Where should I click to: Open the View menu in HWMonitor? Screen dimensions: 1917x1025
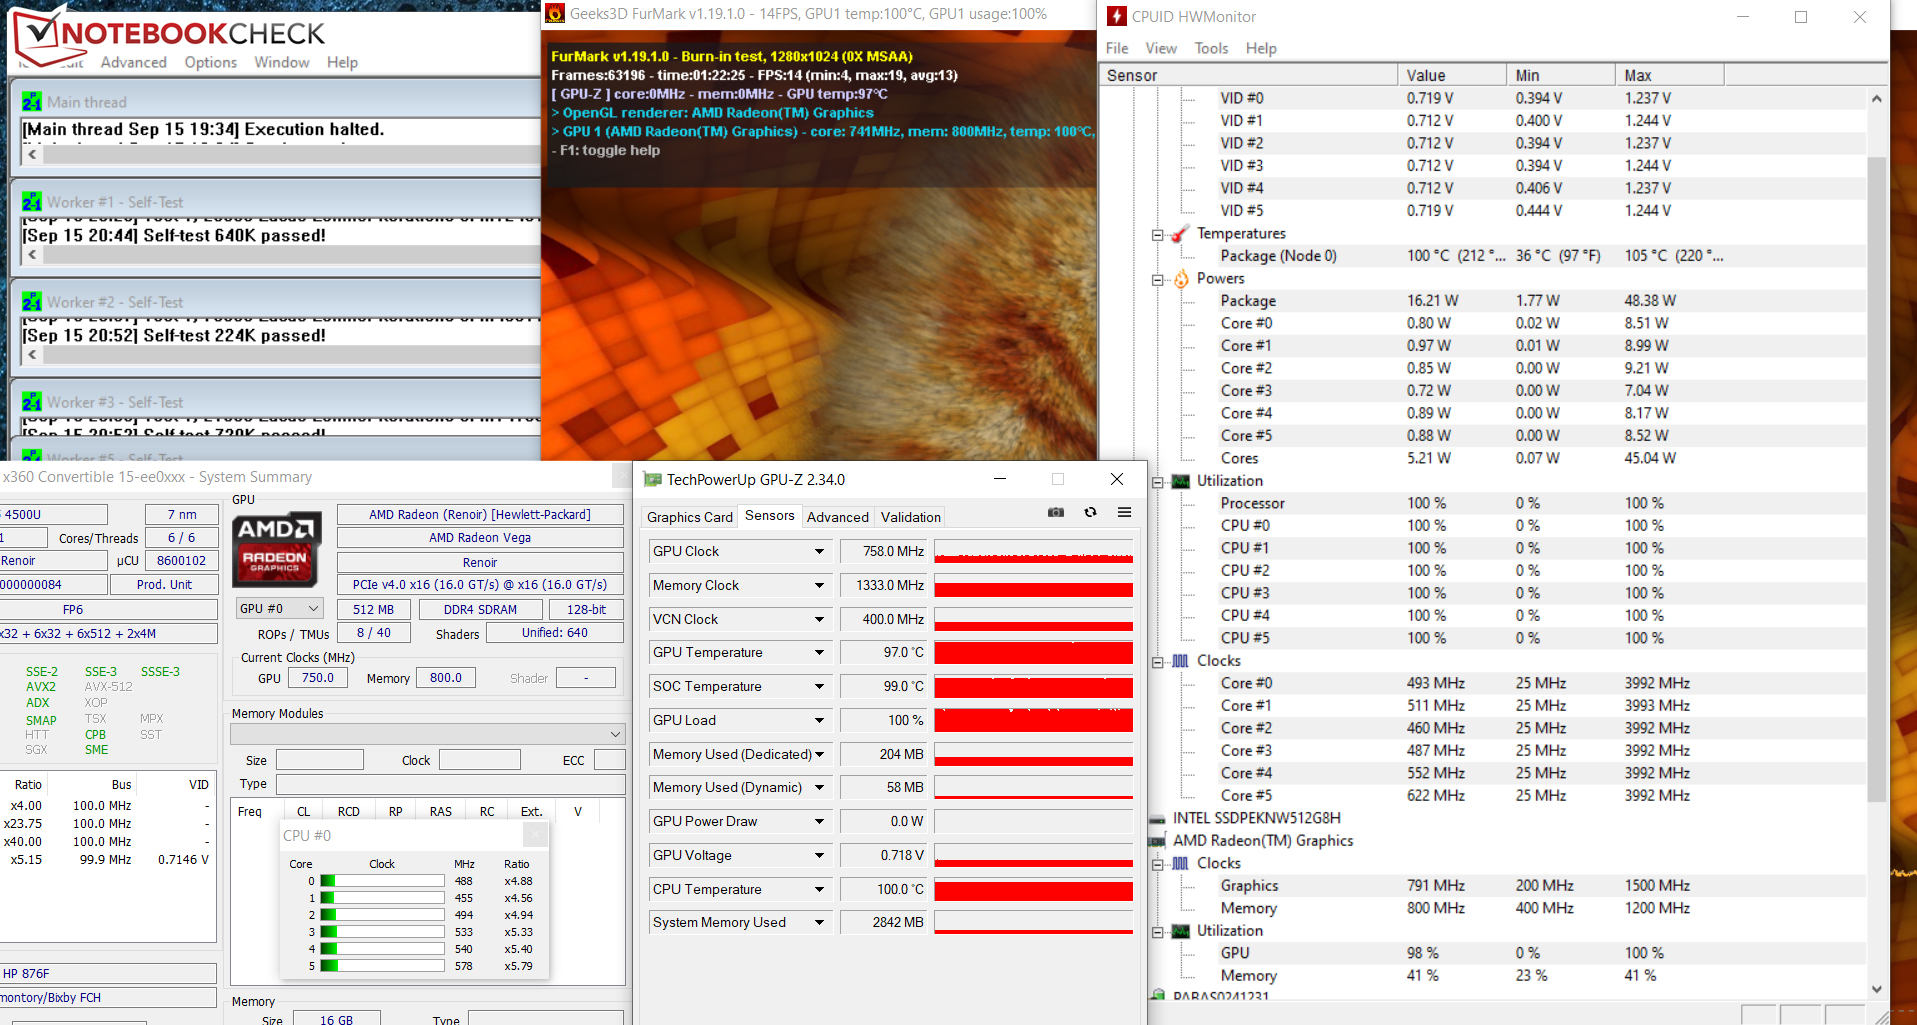coord(1161,48)
